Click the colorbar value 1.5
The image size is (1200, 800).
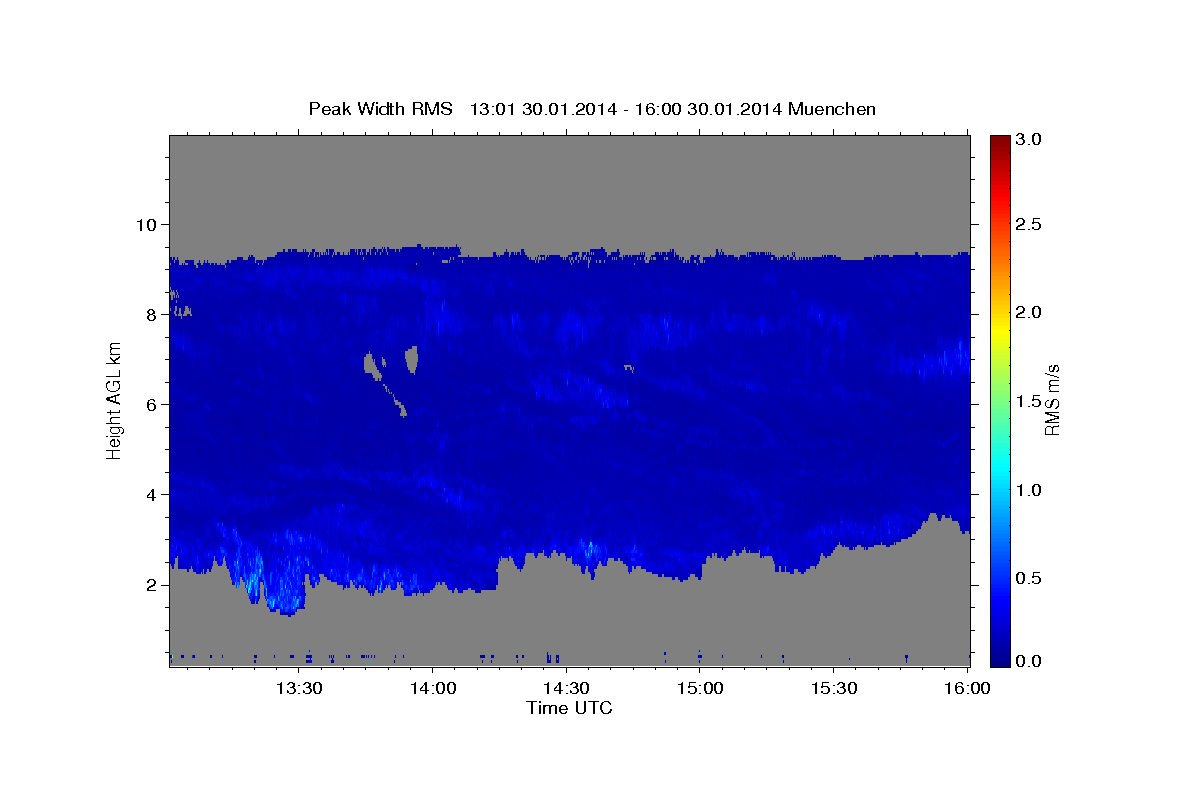coord(1030,401)
